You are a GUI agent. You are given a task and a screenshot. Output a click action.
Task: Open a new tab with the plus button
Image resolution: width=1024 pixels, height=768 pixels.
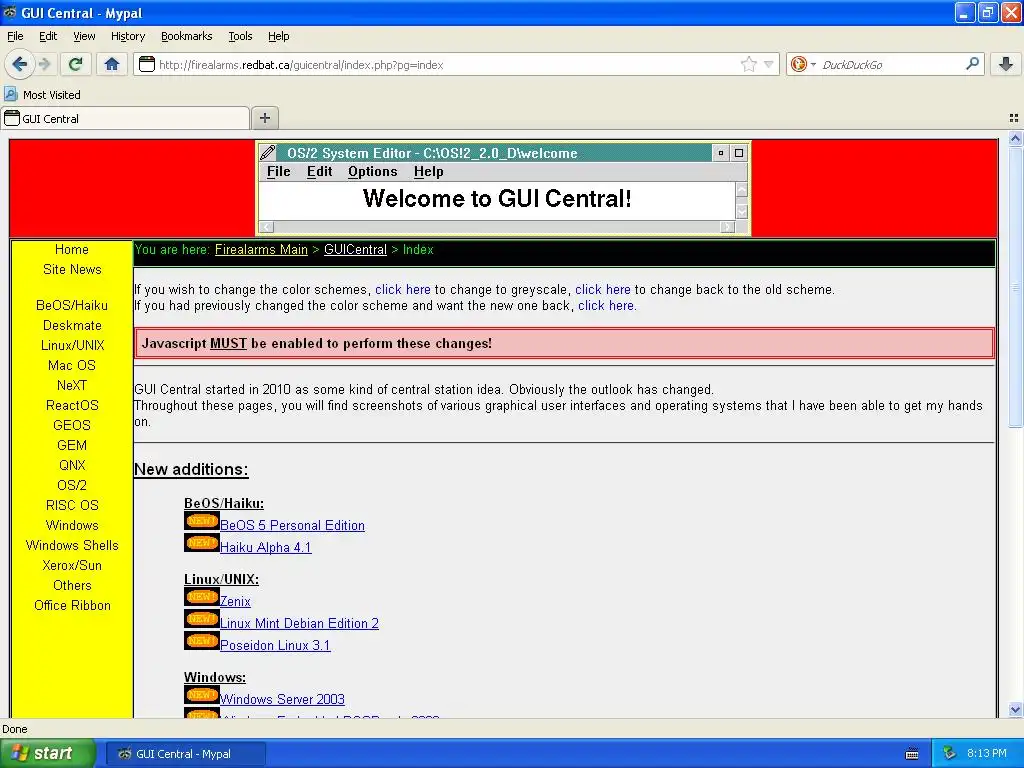click(264, 118)
